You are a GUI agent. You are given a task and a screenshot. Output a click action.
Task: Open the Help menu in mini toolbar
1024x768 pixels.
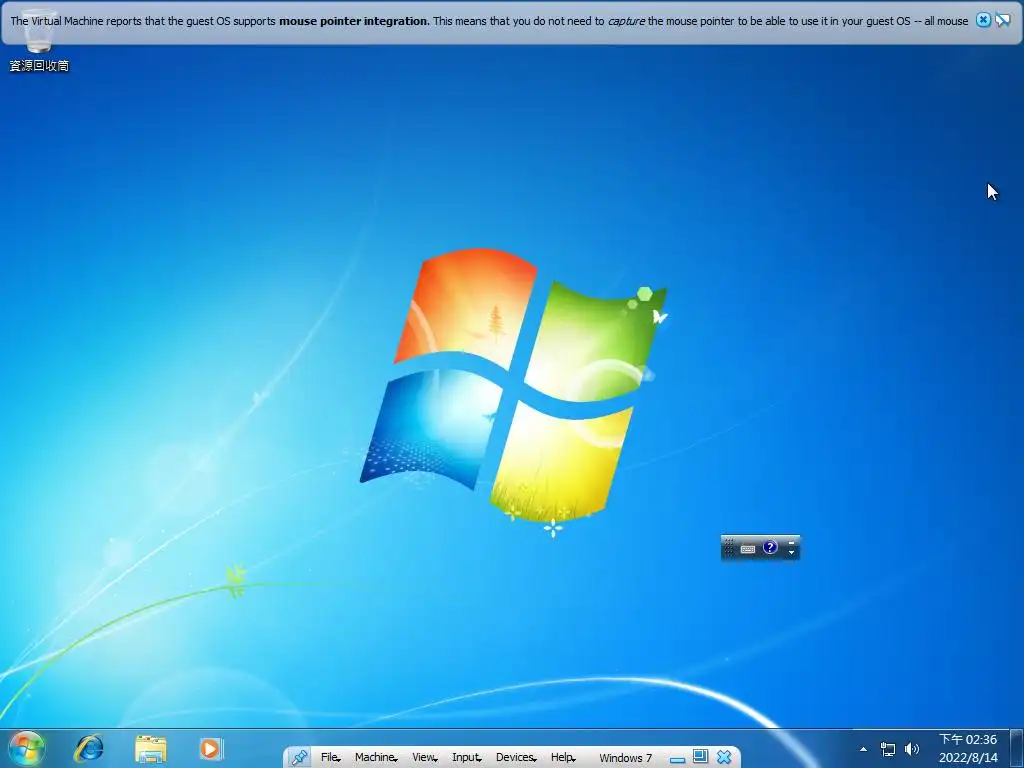pyautogui.click(x=563, y=758)
